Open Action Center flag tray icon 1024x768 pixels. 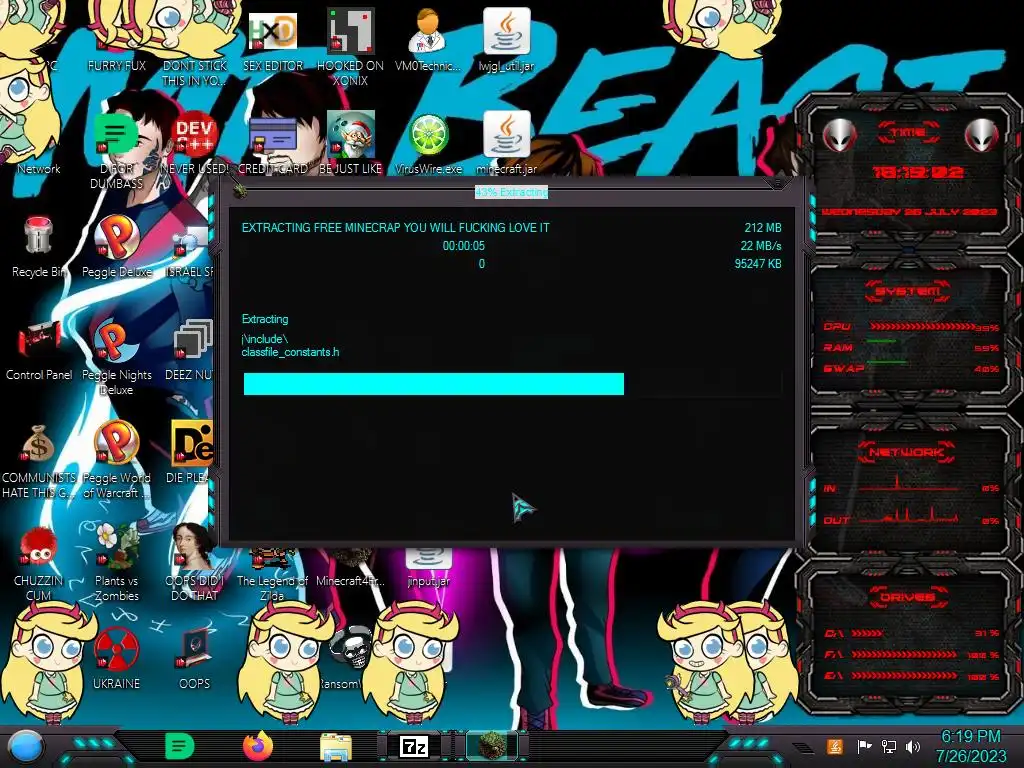[x=865, y=746]
